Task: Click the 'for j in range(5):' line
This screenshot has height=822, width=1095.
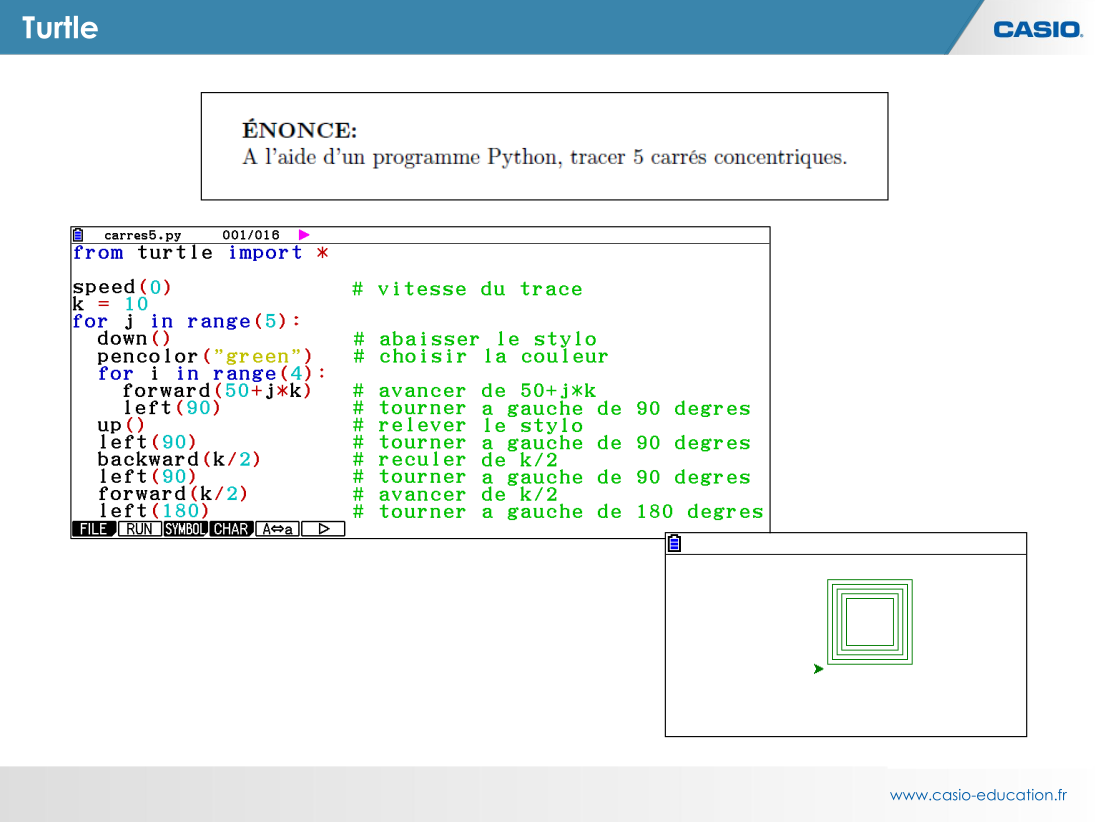Action: [x=186, y=321]
